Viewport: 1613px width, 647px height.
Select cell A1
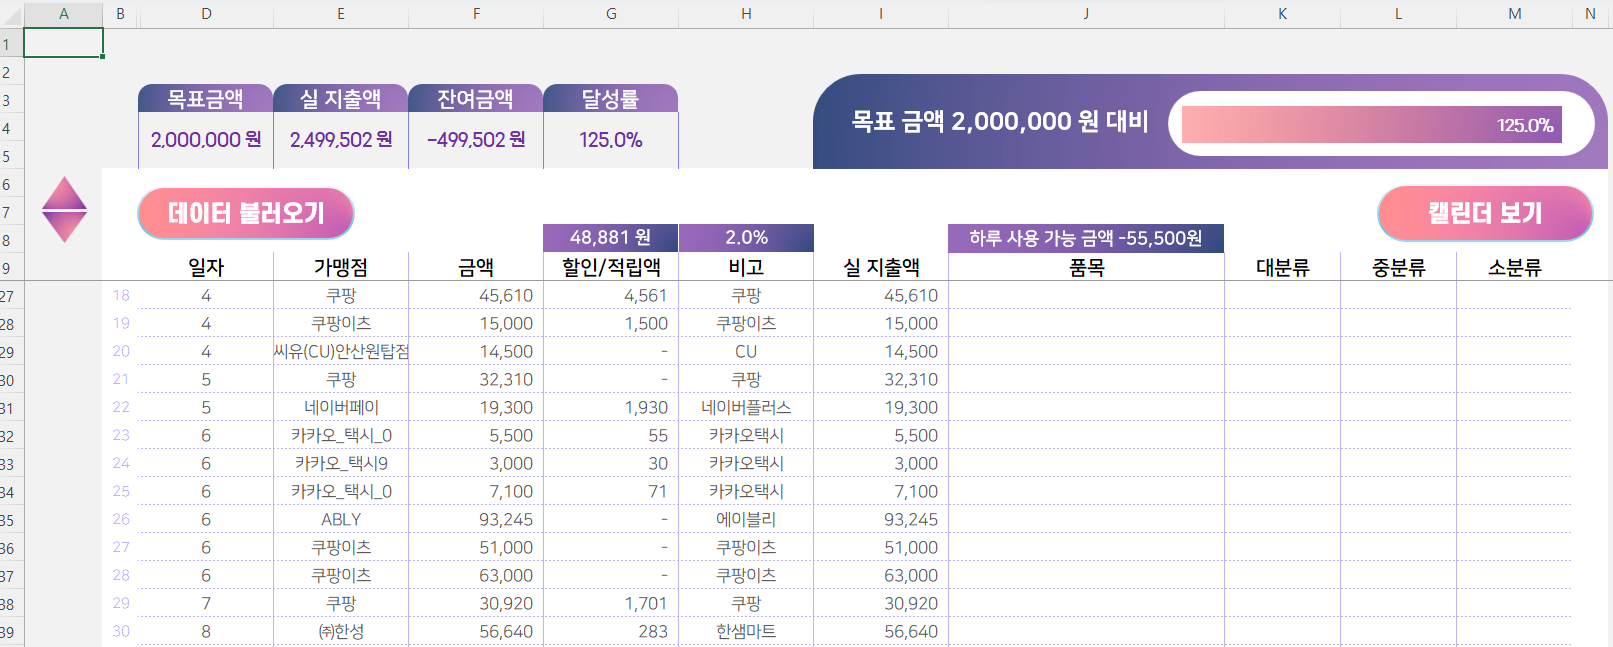pos(63,43)
